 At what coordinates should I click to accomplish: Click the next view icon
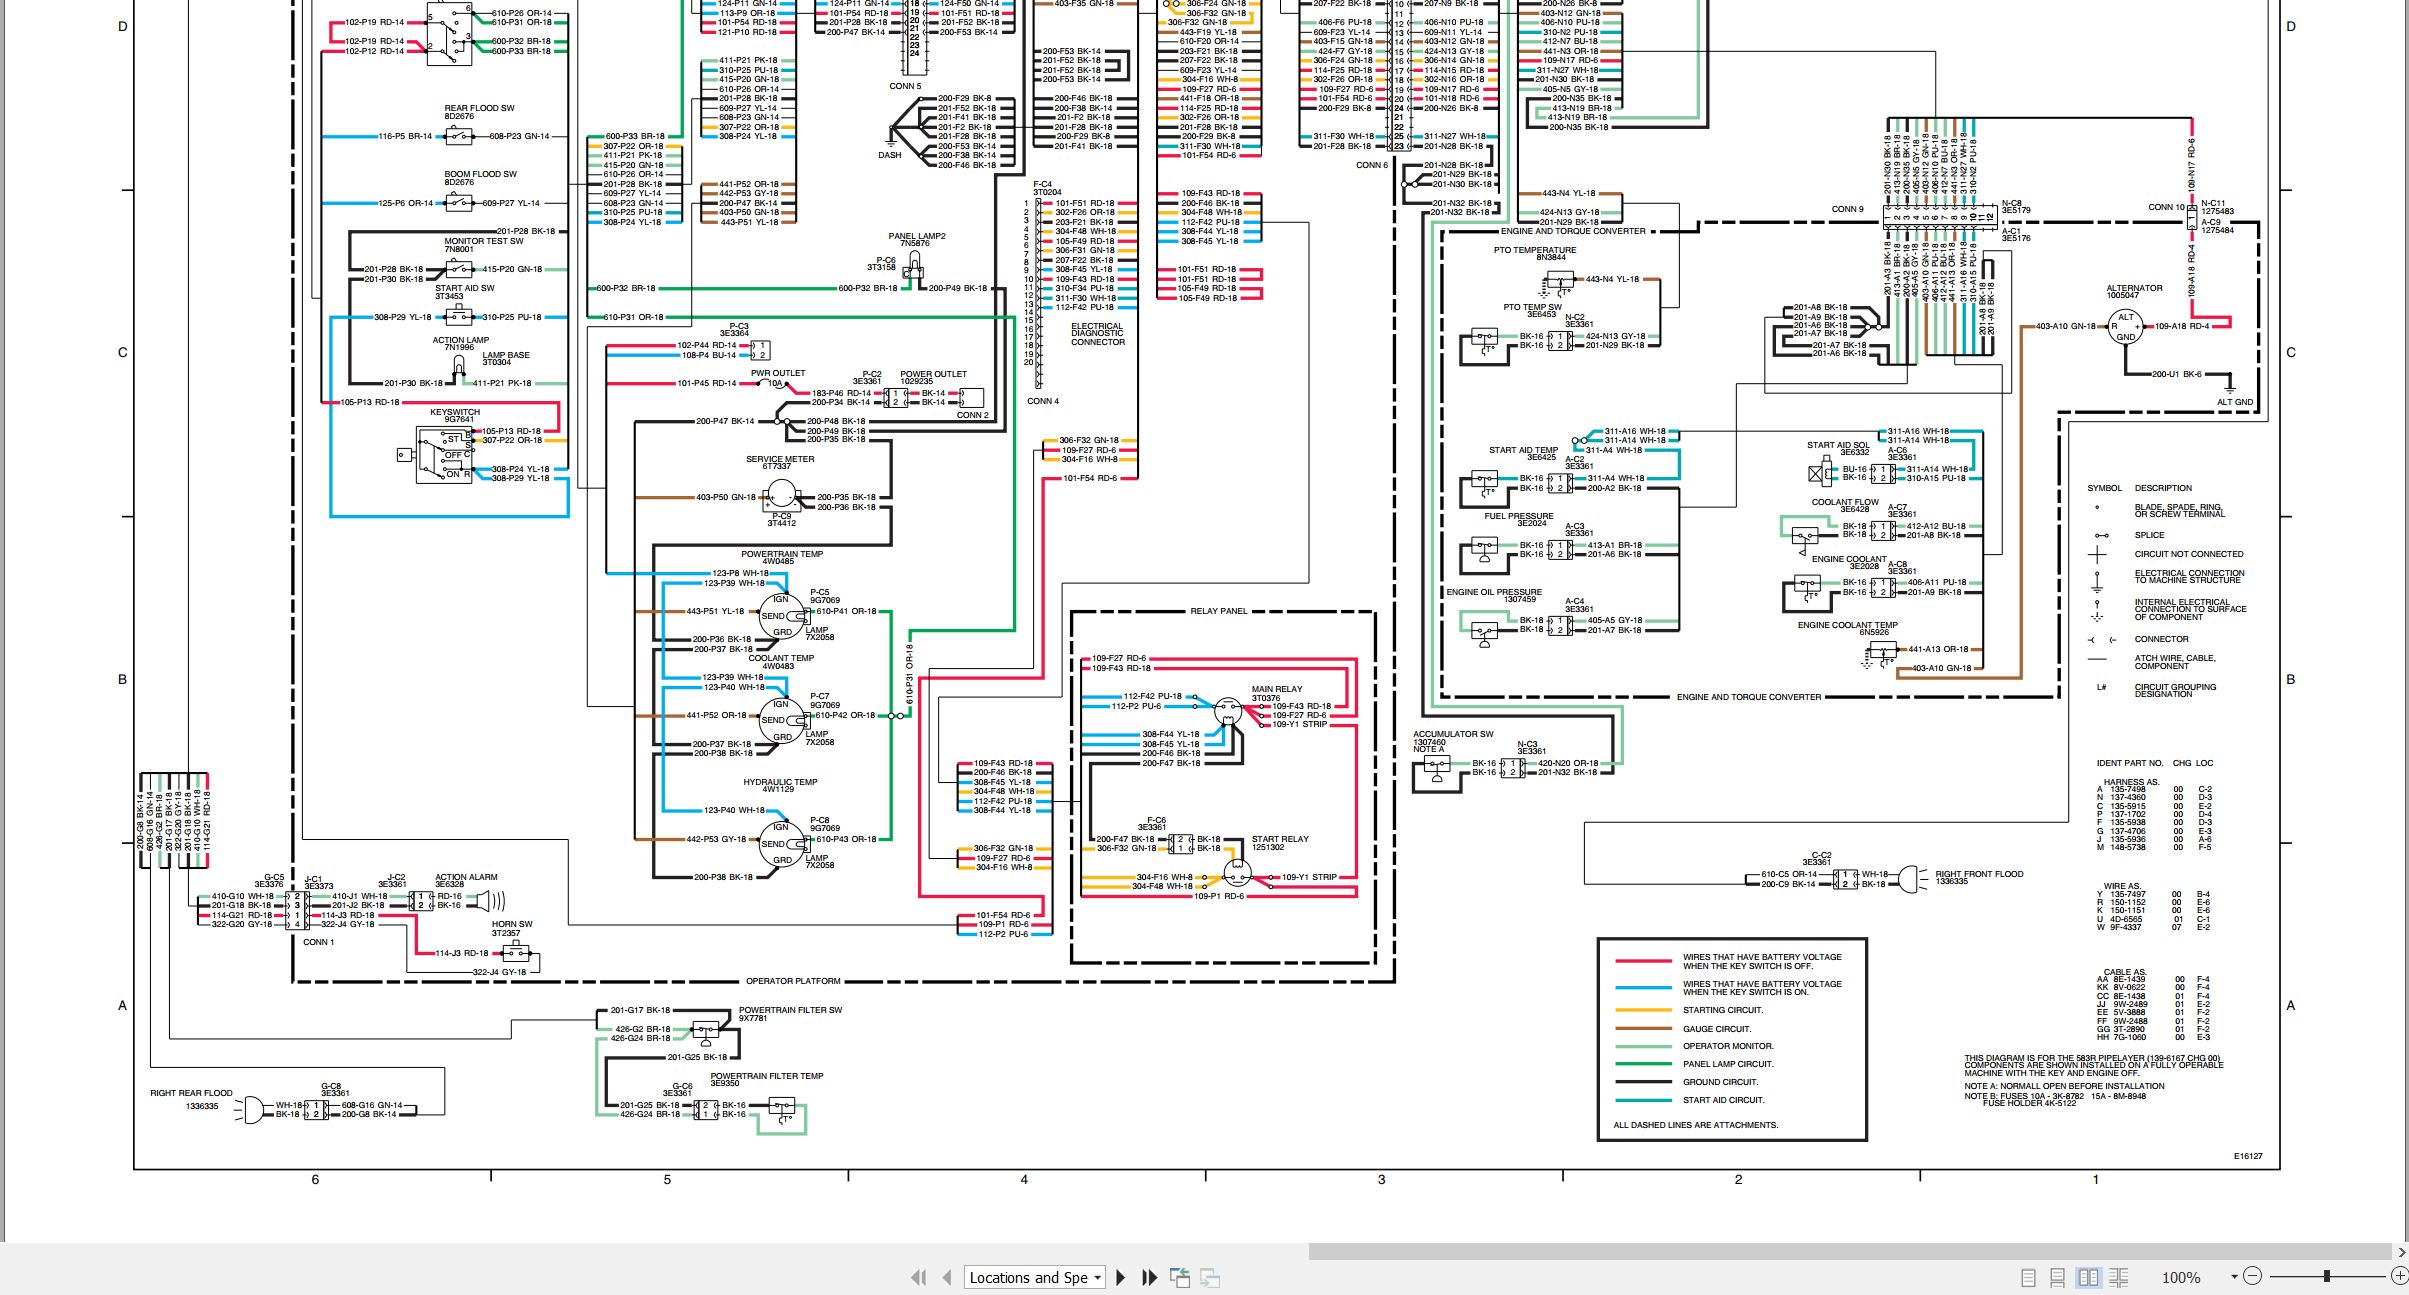click(x=1210, y=1277)
